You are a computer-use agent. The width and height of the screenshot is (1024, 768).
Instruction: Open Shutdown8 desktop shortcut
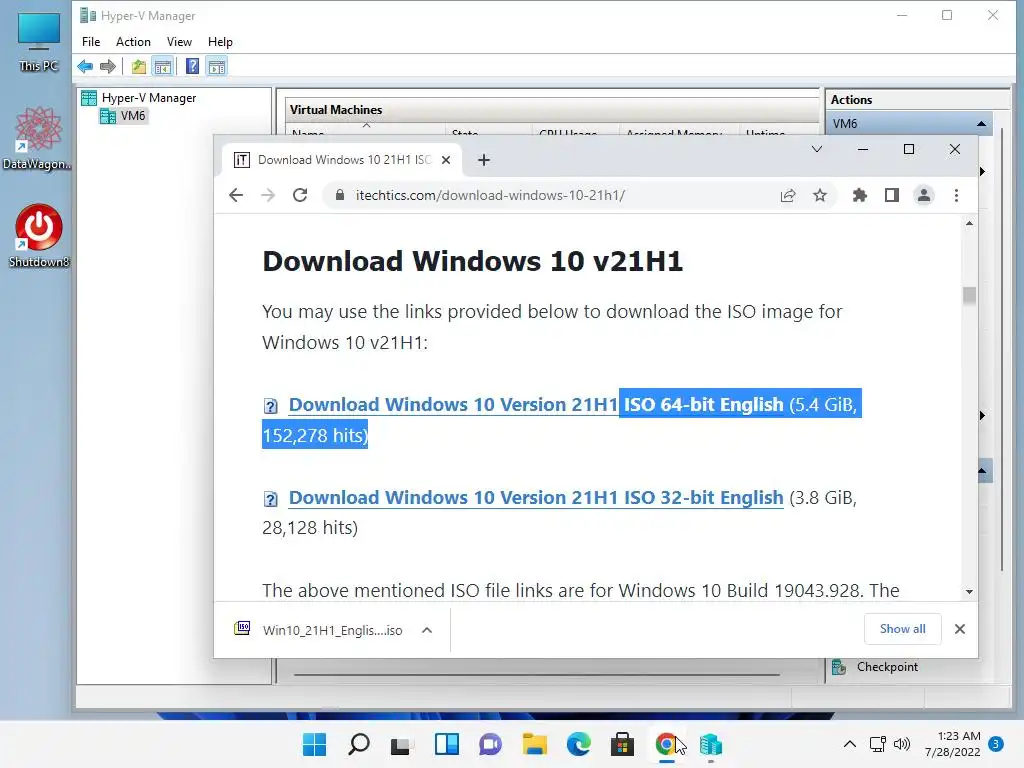[39, 236]
